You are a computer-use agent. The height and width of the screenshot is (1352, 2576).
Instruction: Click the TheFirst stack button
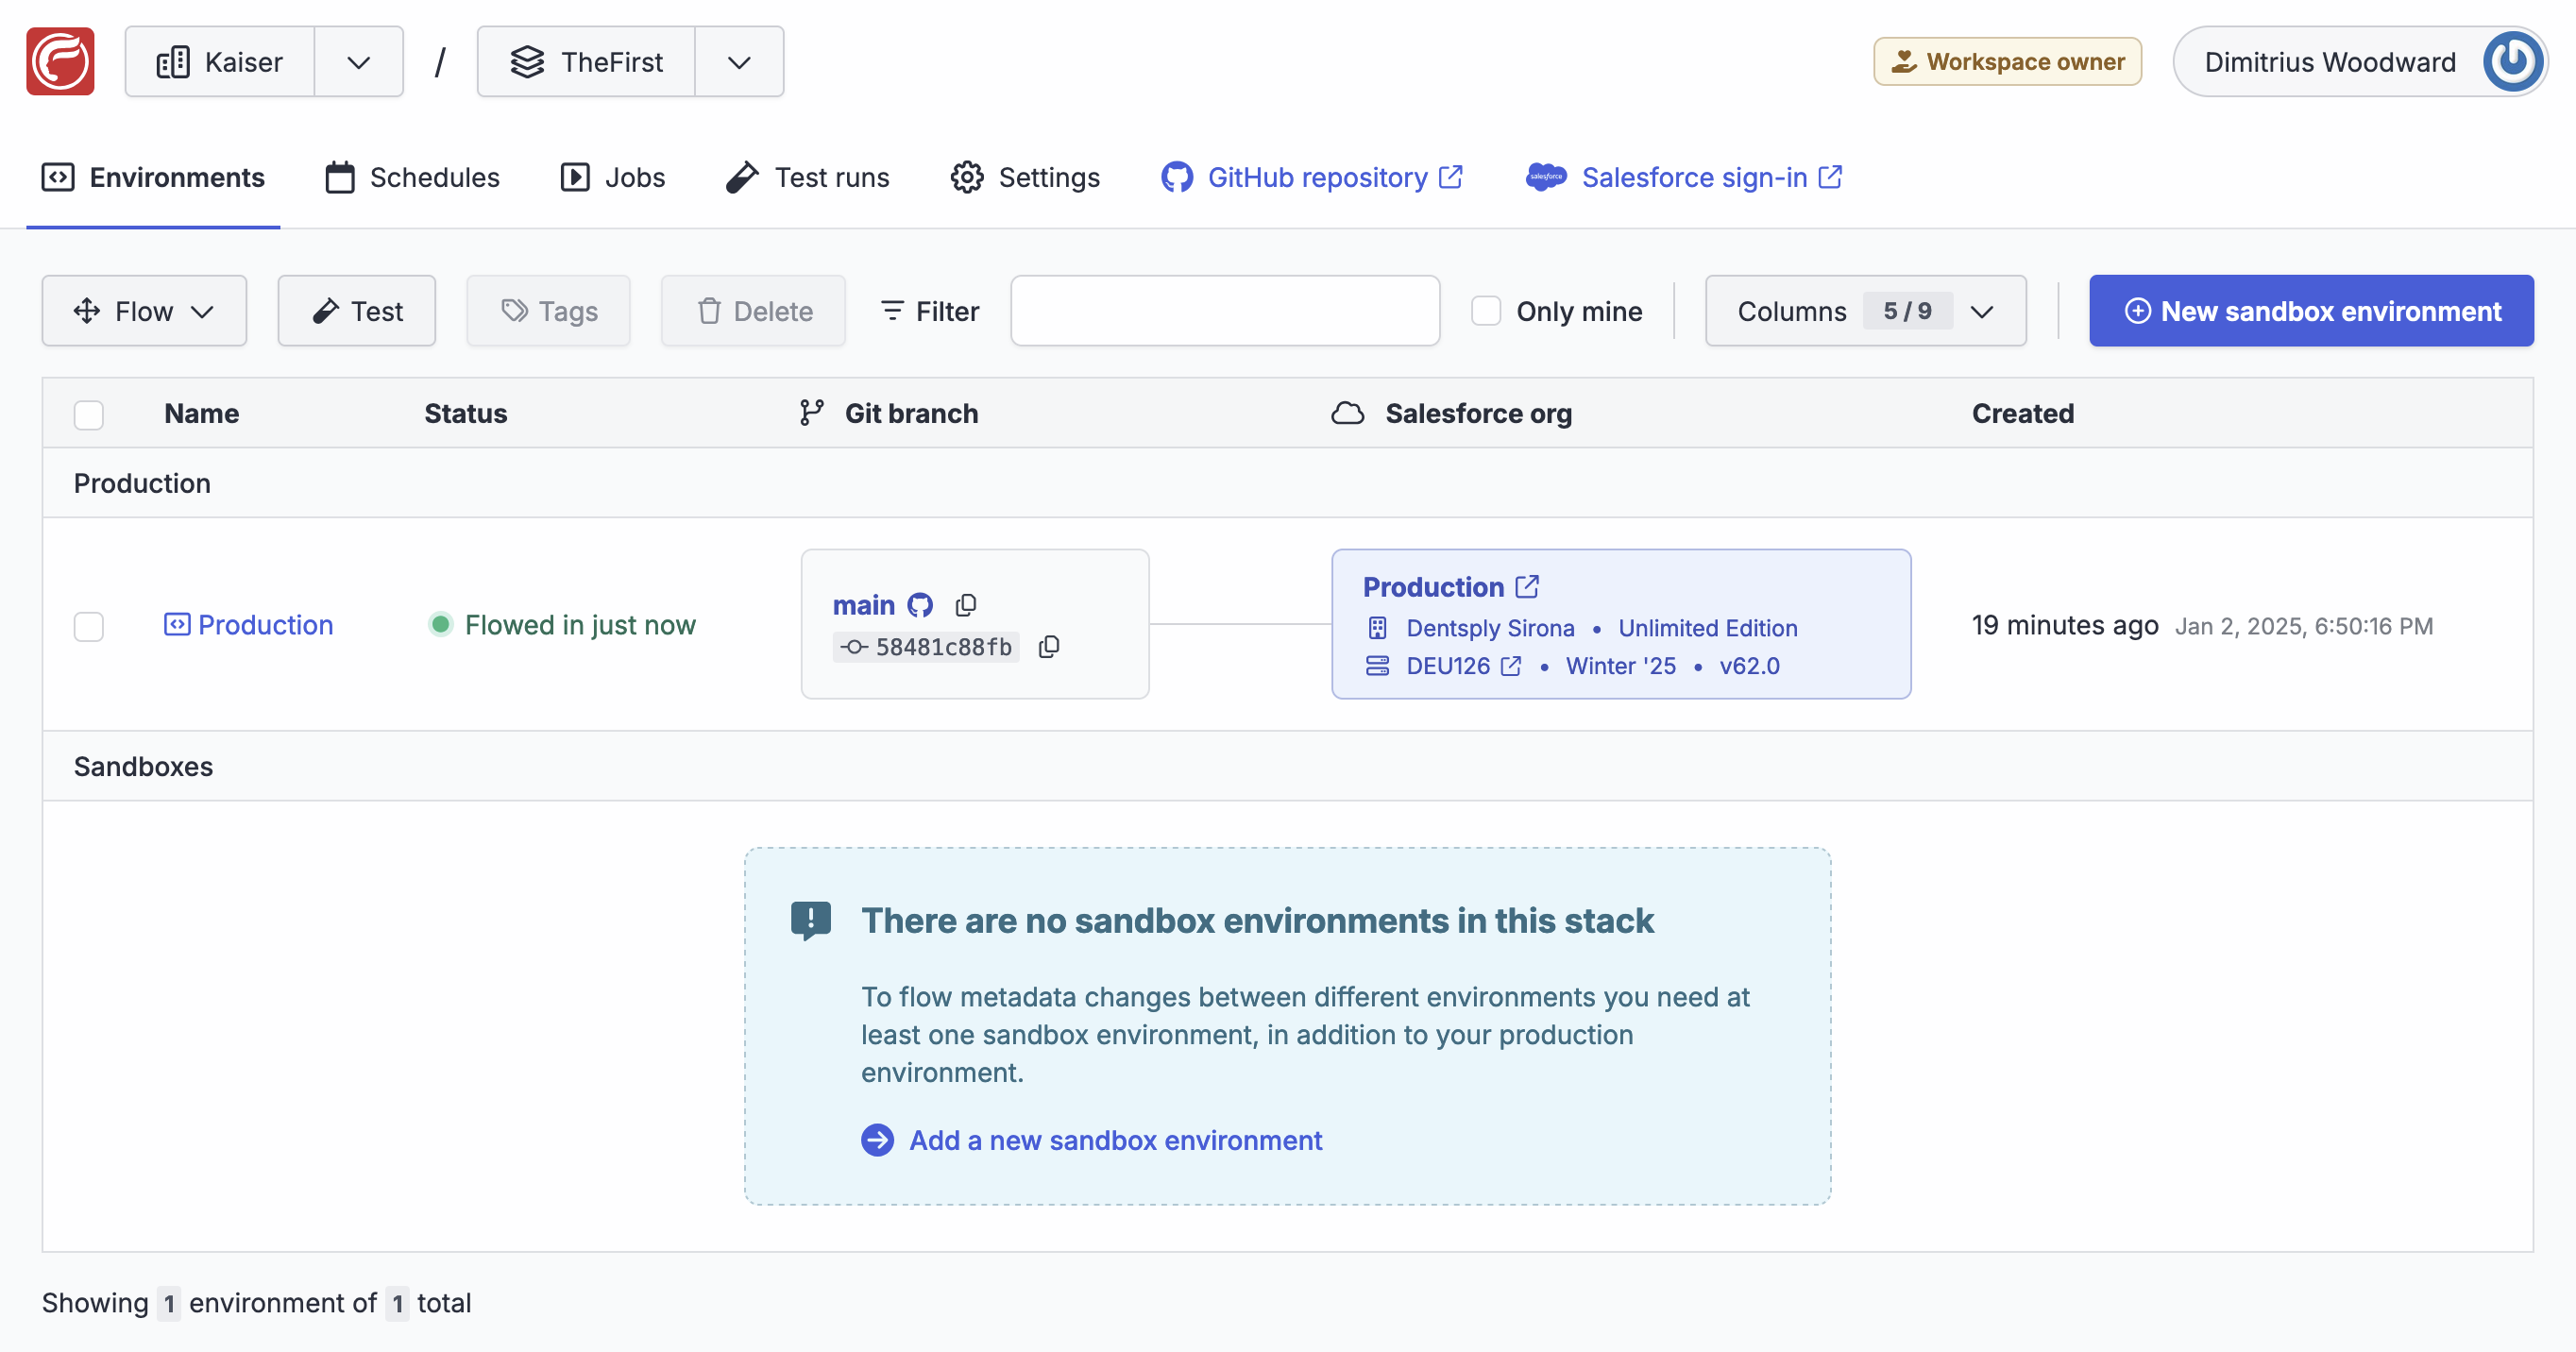(x=586, y=62)
